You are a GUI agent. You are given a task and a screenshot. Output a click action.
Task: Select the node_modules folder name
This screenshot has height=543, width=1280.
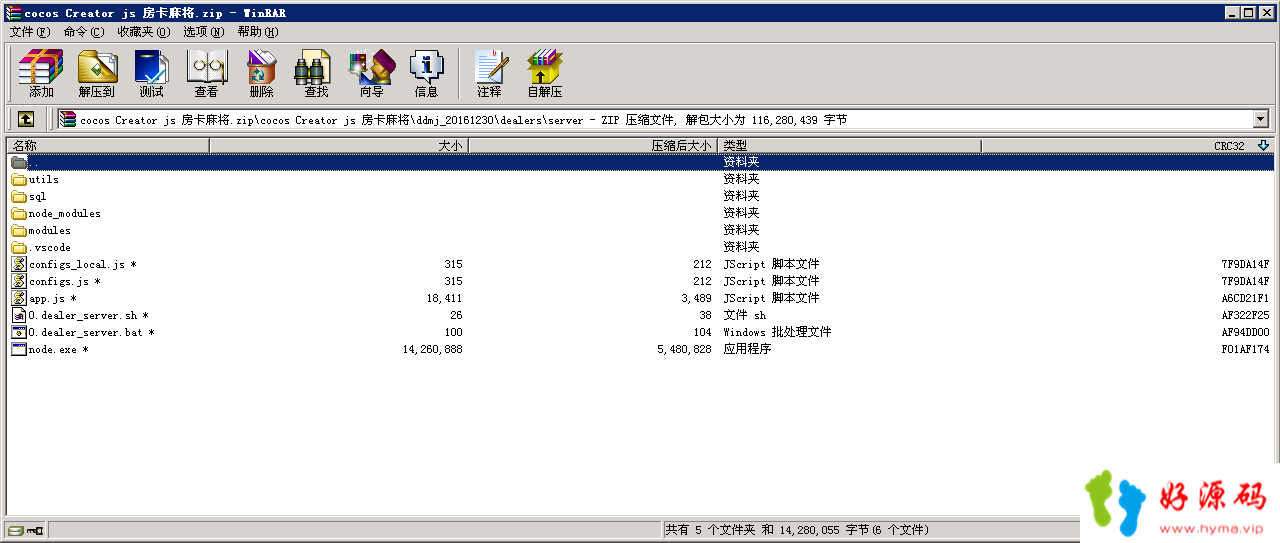(x=65, y=214)
